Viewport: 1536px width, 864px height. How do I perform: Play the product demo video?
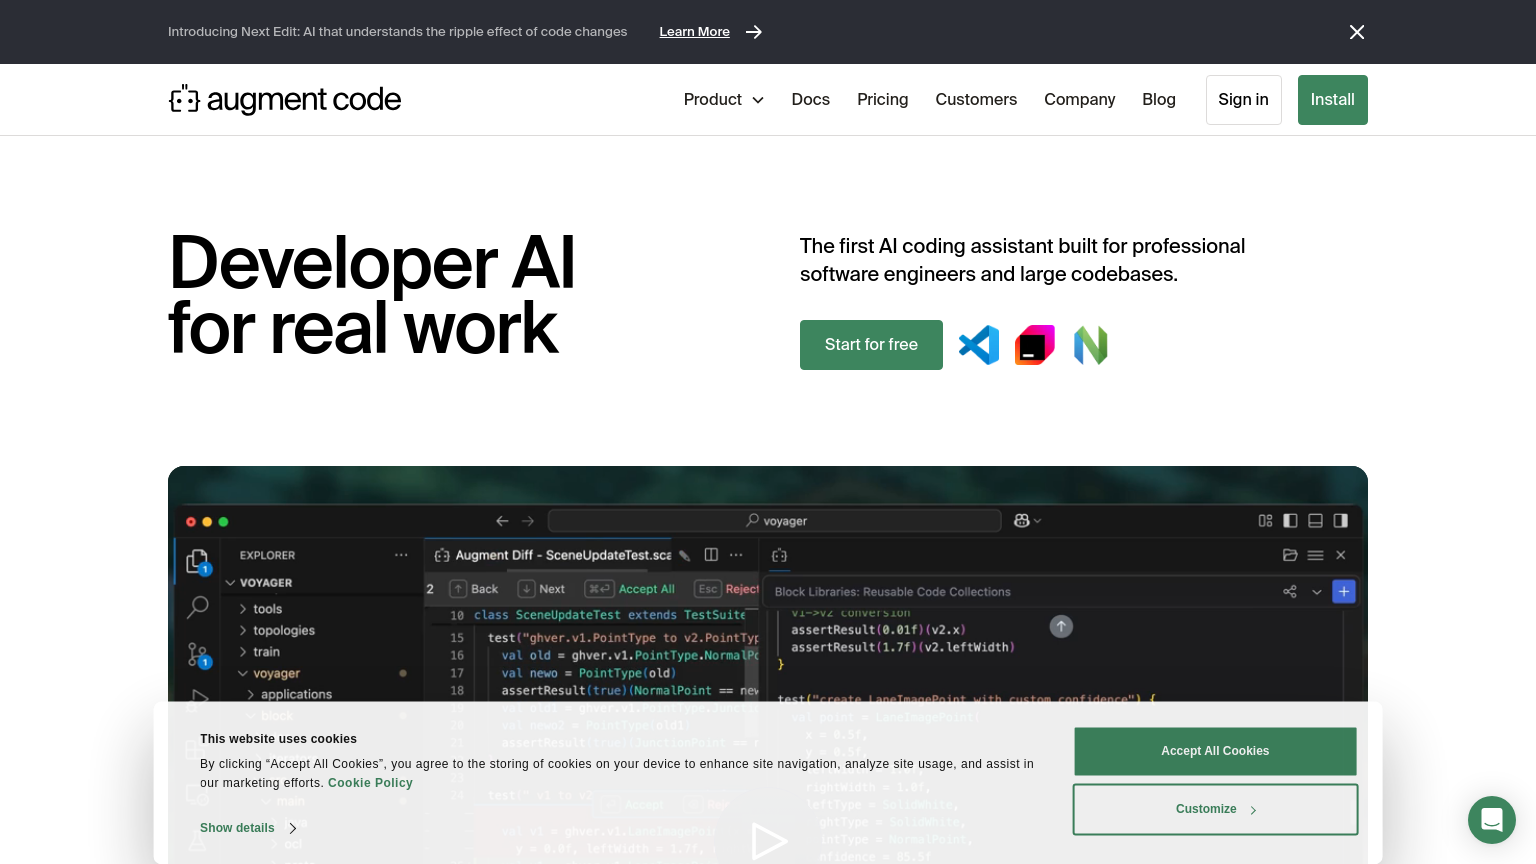point(768,841)
